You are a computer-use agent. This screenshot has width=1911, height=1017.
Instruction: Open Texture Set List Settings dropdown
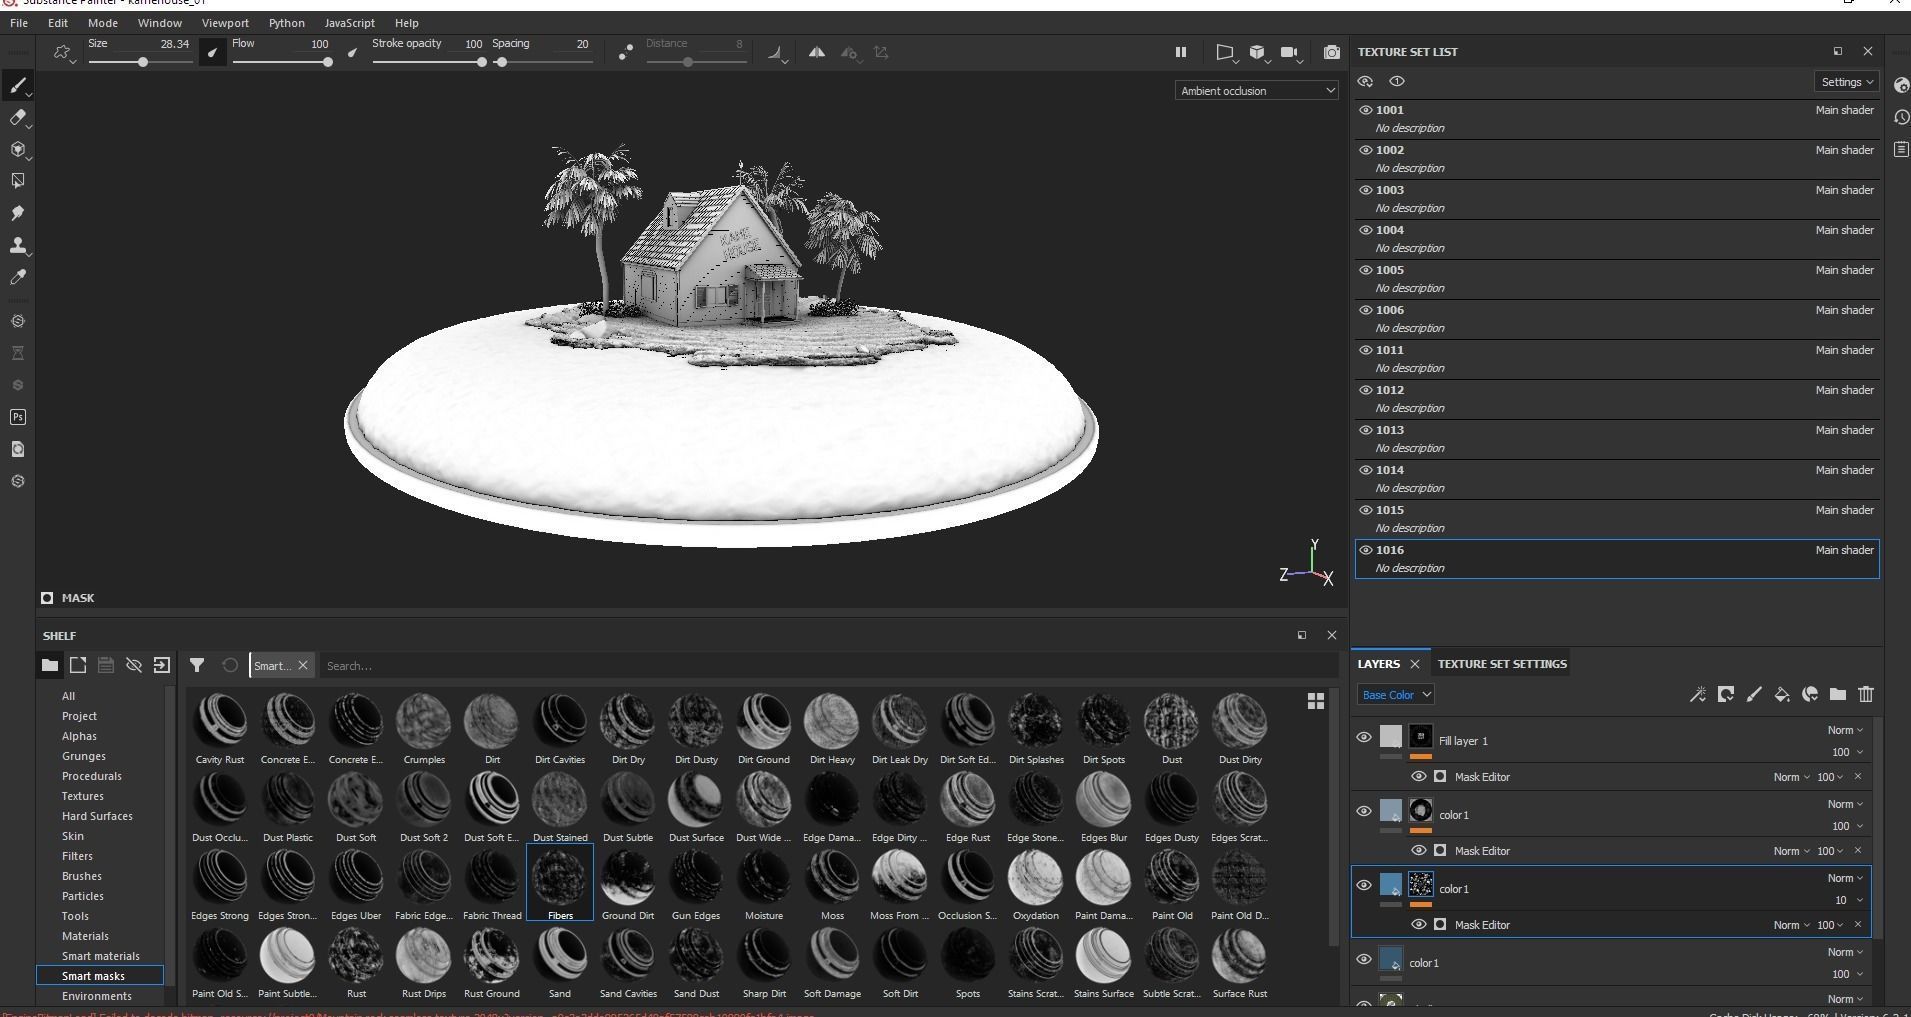point(1846,82)
